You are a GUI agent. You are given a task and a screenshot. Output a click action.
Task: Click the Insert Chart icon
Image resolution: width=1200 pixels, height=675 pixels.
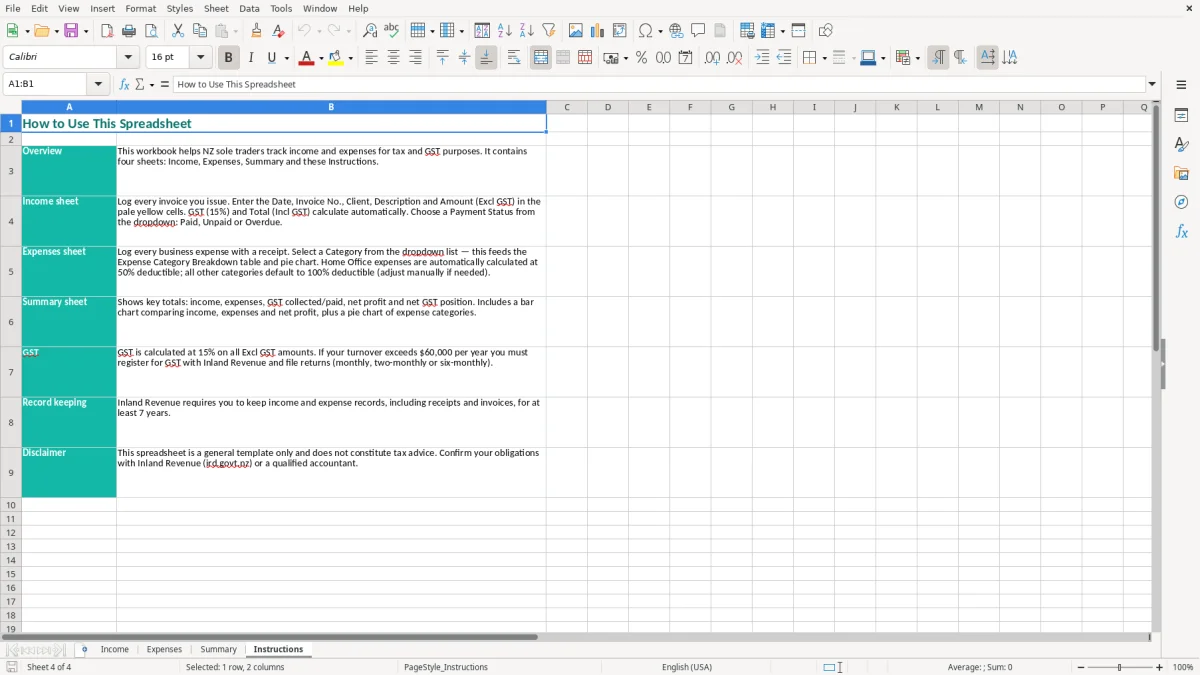coord(598,31)
